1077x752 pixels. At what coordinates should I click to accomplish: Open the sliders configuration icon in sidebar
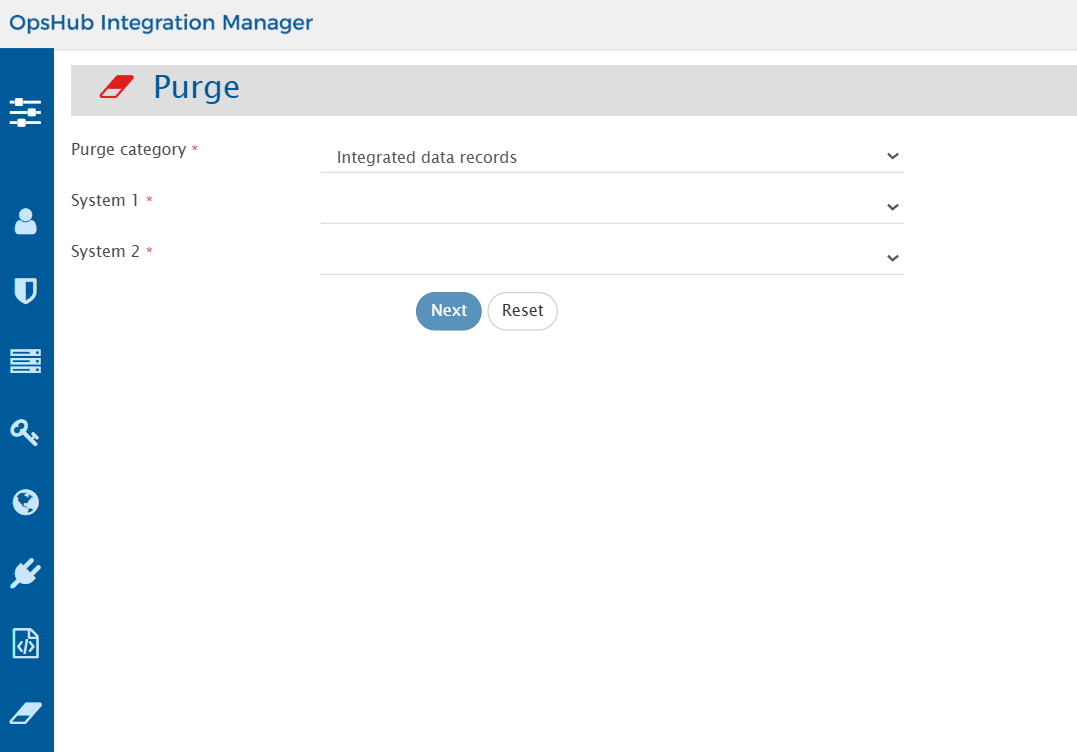click(26, 112)
